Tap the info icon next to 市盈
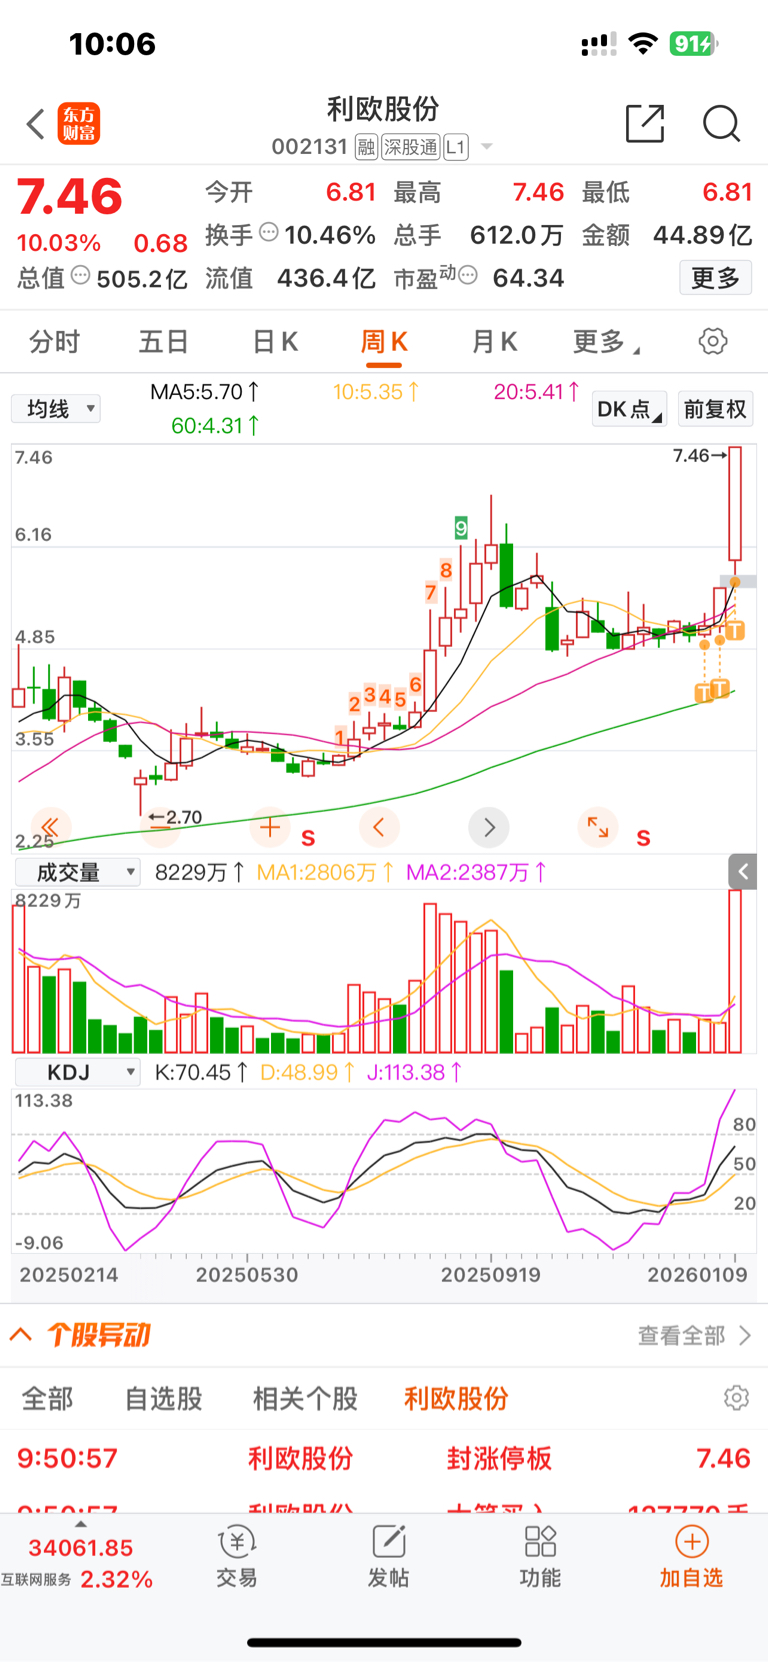This screenshot has width=768, height=1662. [468, 275]
